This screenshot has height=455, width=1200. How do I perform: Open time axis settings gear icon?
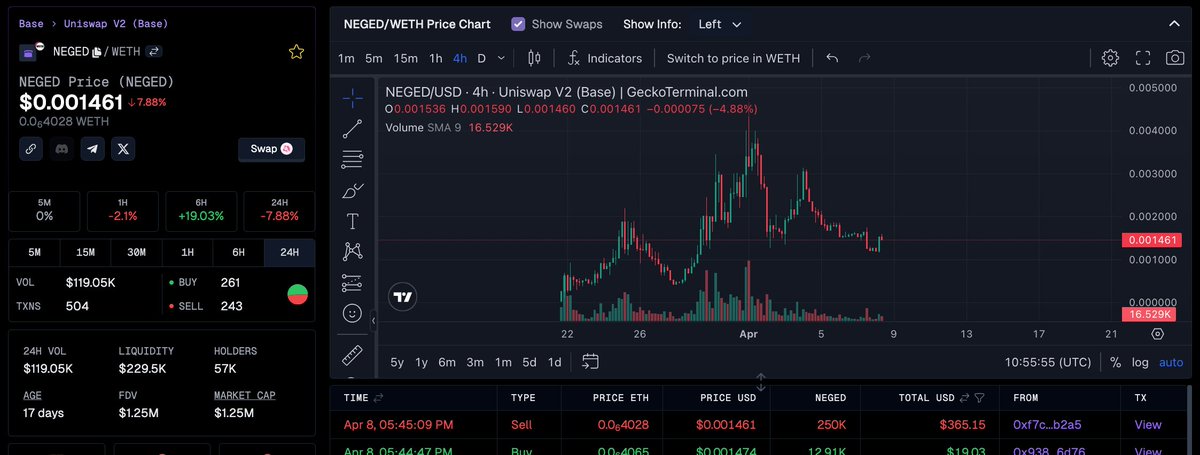point(1157,334)
